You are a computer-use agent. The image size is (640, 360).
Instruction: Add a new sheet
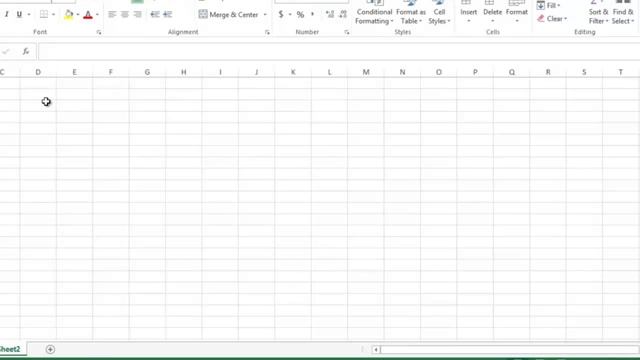point(50,349)
